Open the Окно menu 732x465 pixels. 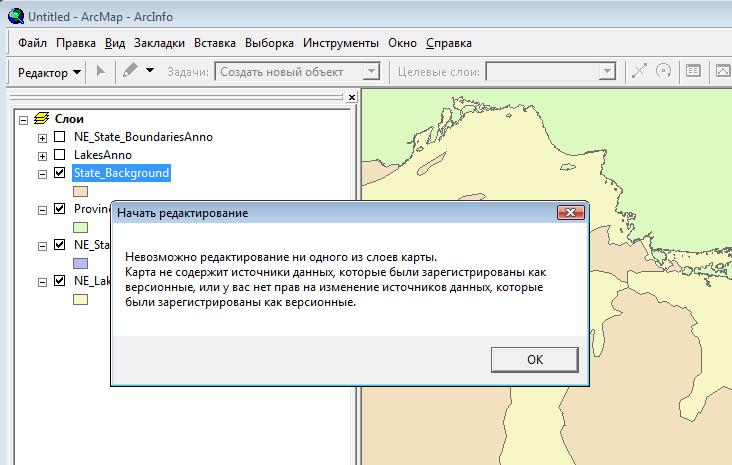tap(402, 43)
